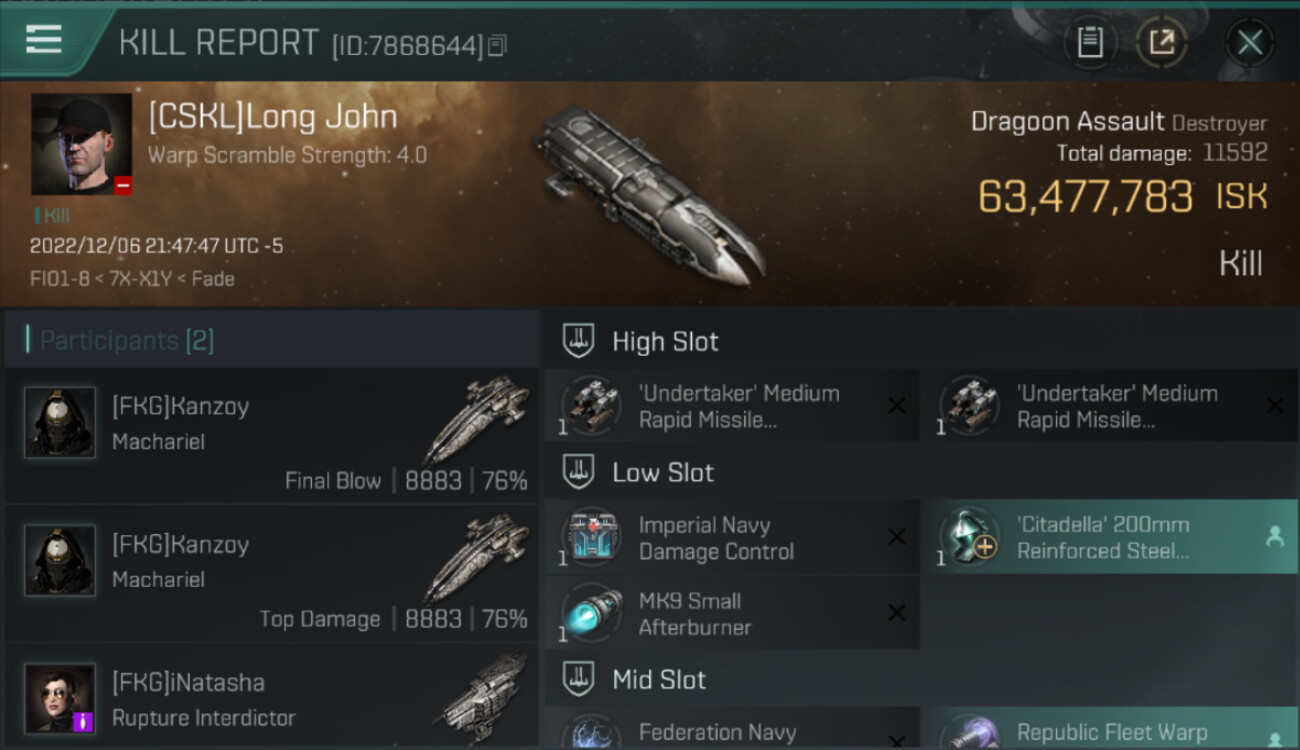Click the clipboard icon in header
Screen dimensions: 1300x750
[x=1089, y=42]
